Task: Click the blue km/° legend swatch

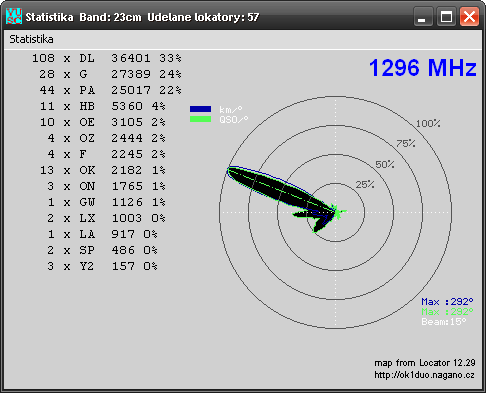Action: (200, 109)
